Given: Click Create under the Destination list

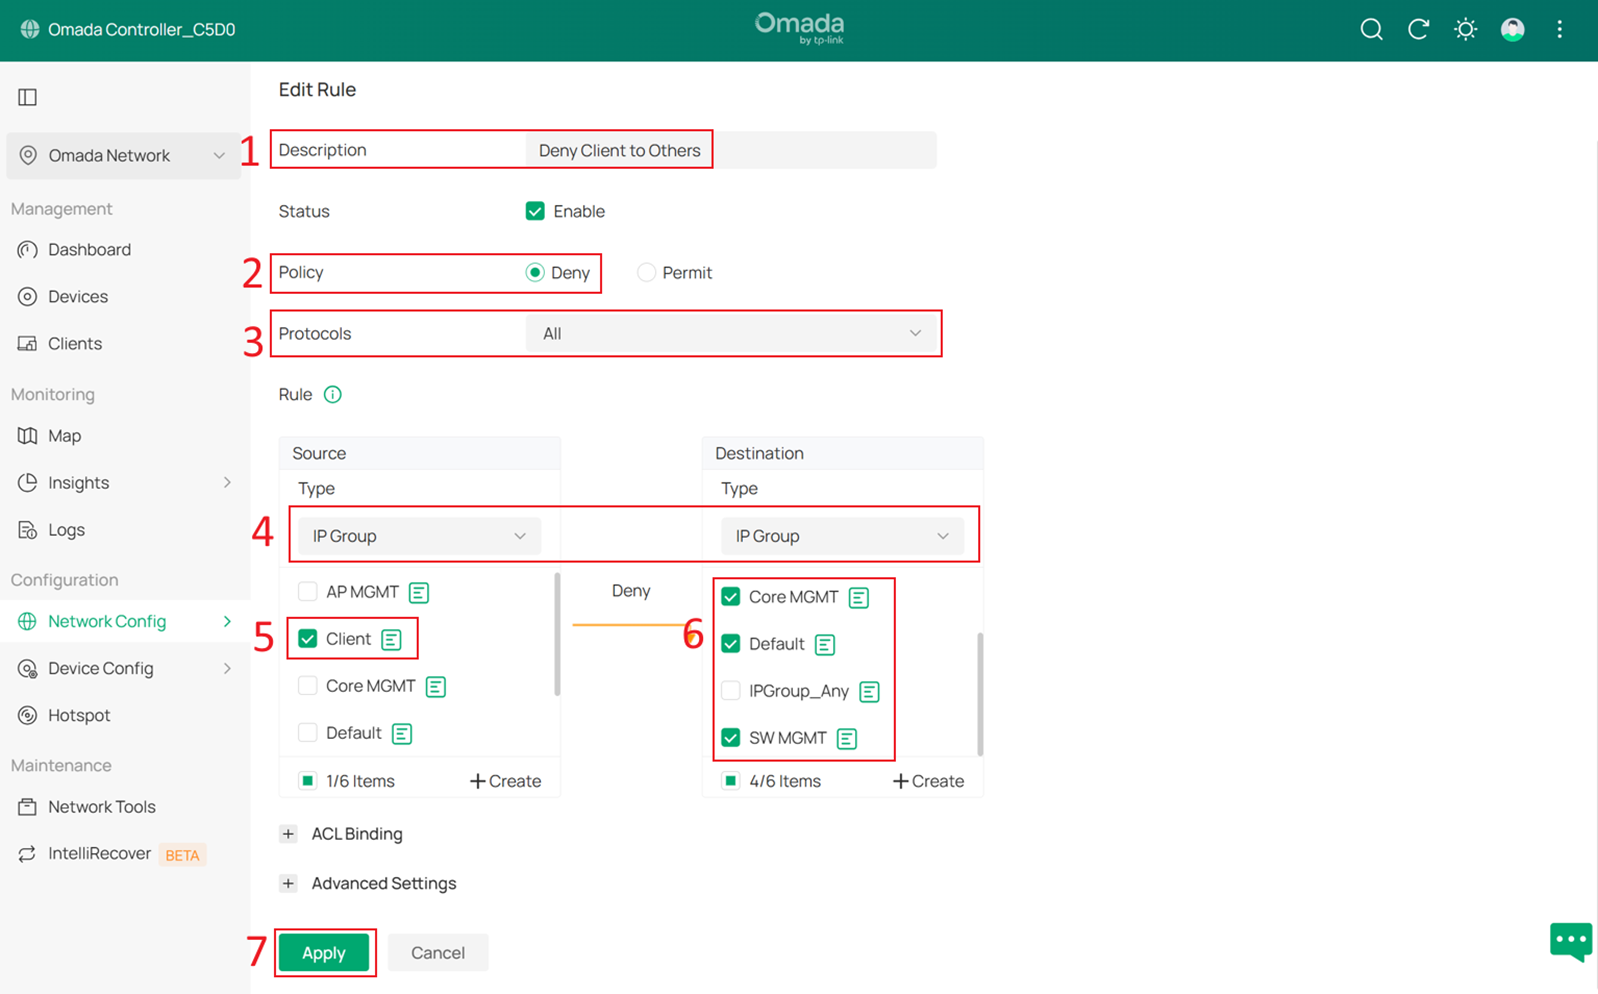Looking at the screenshot, I should (928, 781).
